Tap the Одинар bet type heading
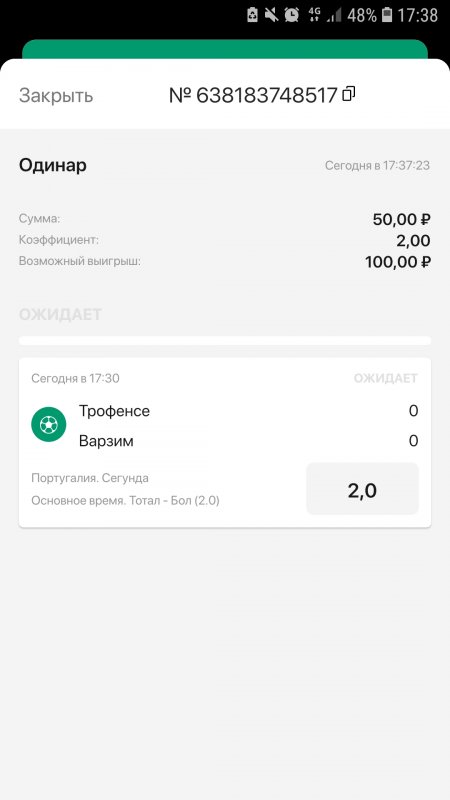450x800 pixels. tap(53, 165)
